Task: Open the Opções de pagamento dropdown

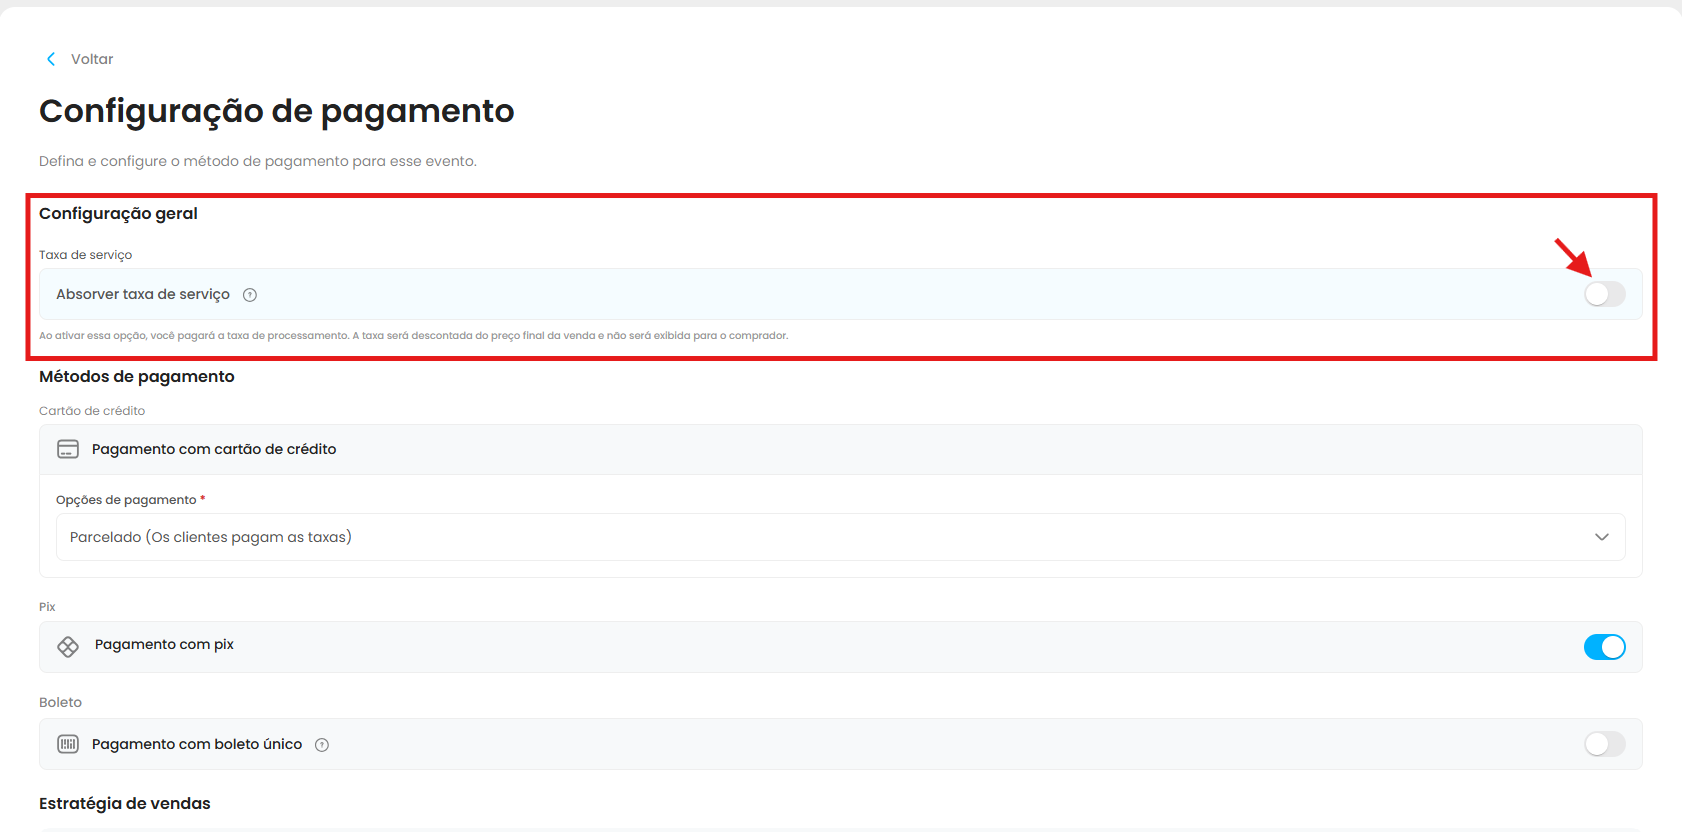Action: [x=840, y=537]
